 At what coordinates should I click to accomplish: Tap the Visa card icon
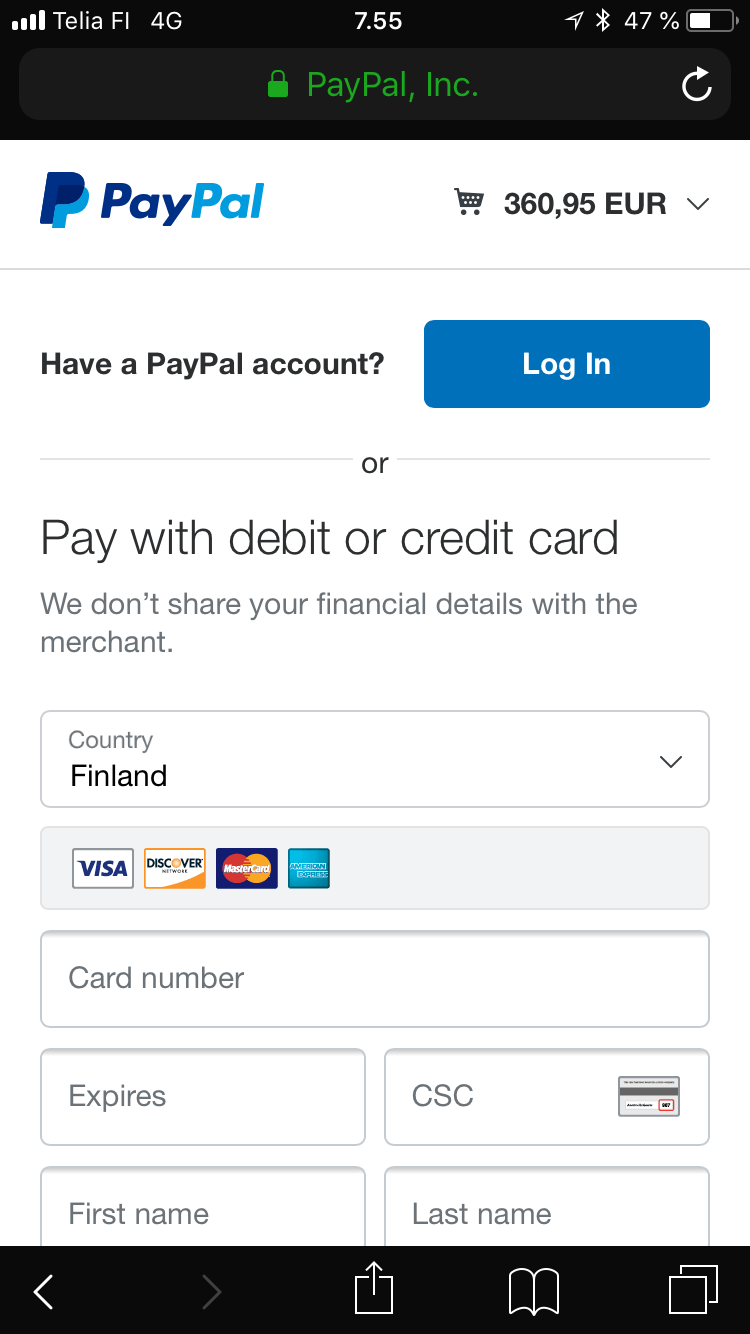point(103,868)
